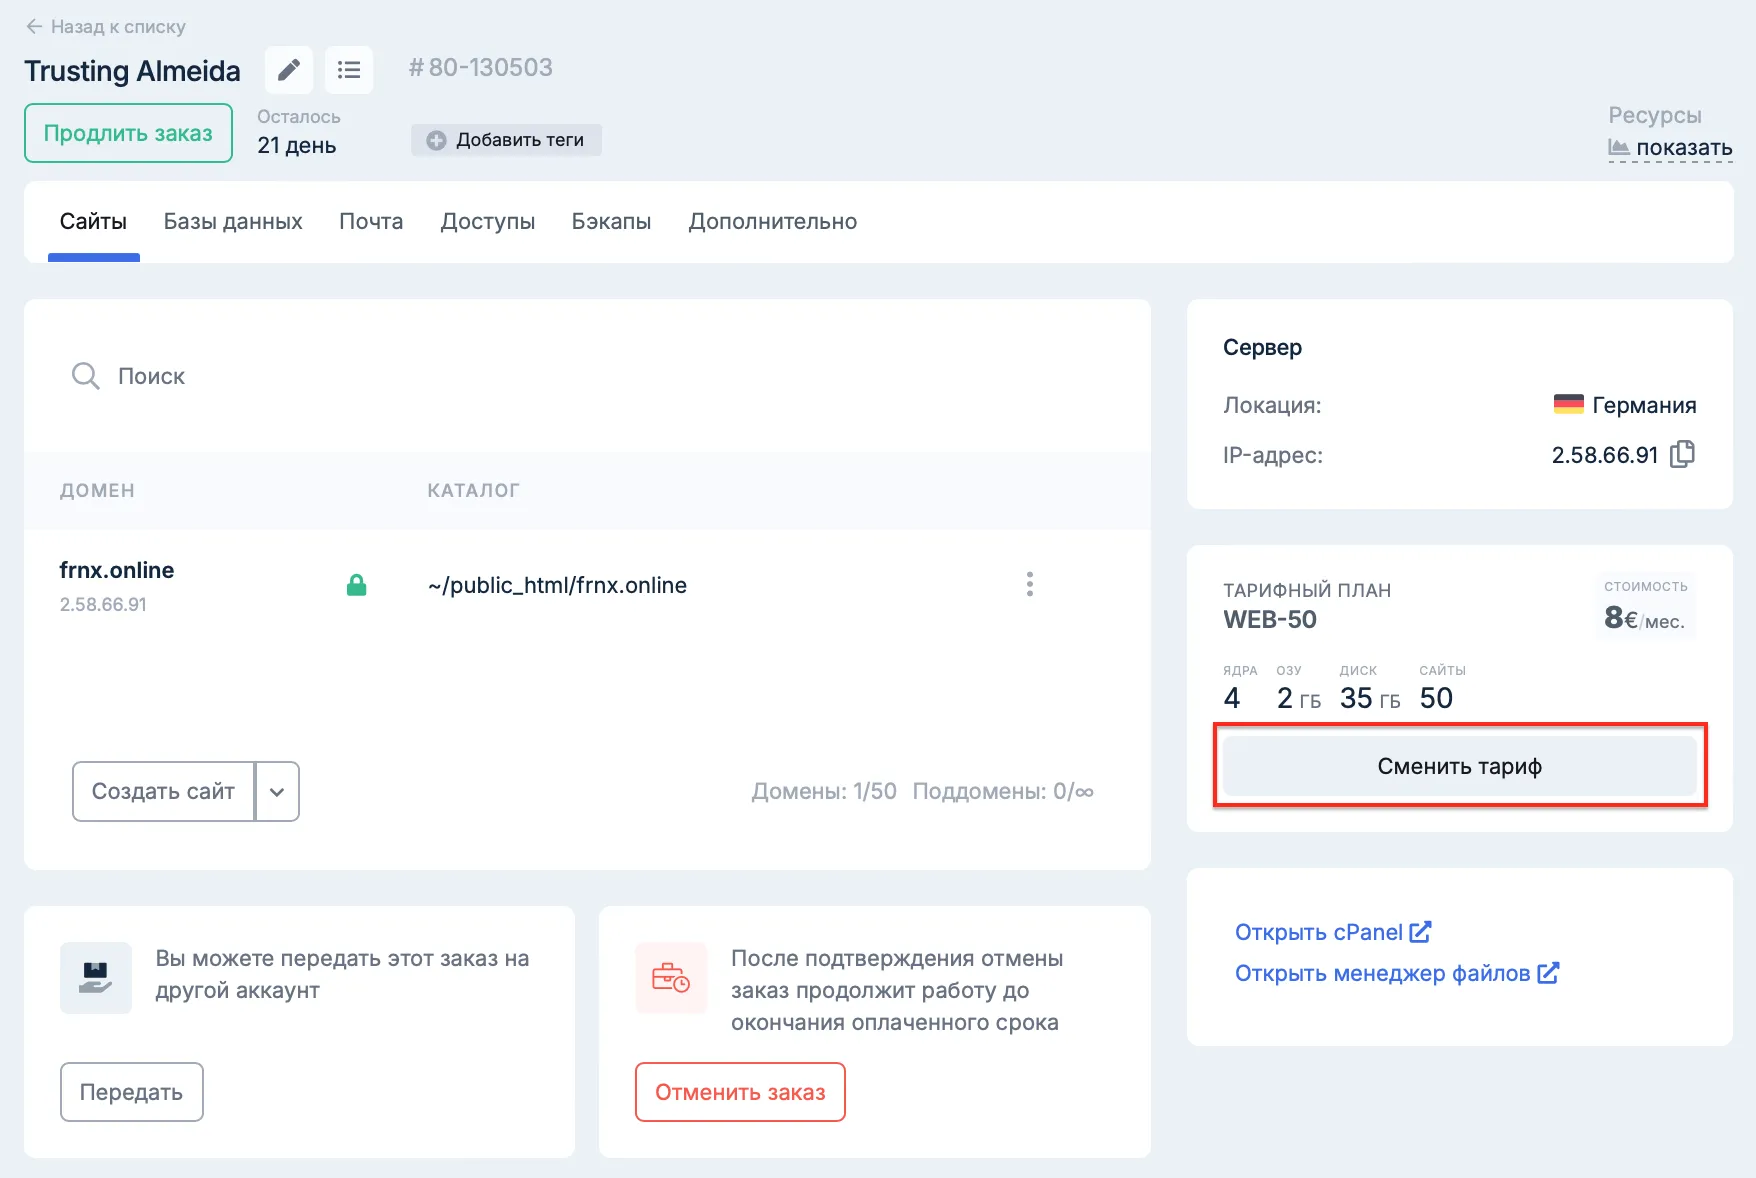This screenshot has width=1756, height=1178.
Task: Click the ДОМЕН column header
Action: [x=97, y=490]
